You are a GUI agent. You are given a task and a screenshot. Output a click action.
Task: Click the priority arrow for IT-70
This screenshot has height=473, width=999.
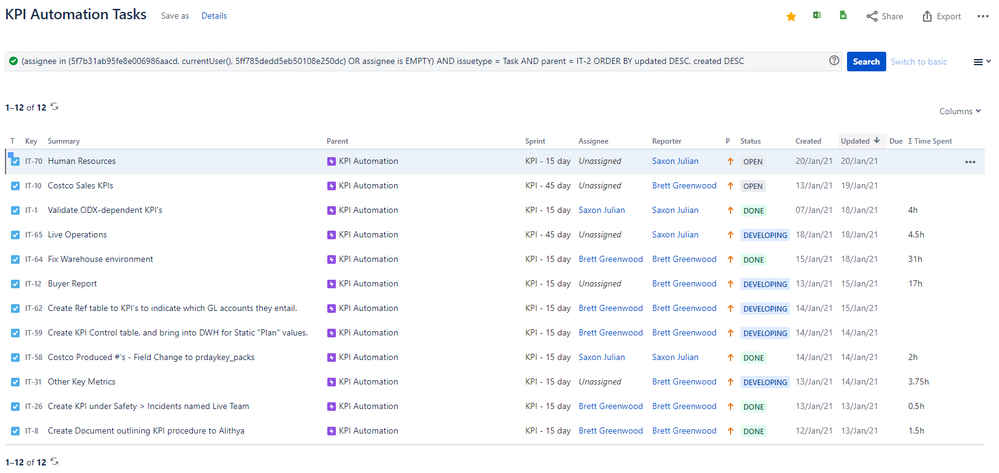pos(730,162)
